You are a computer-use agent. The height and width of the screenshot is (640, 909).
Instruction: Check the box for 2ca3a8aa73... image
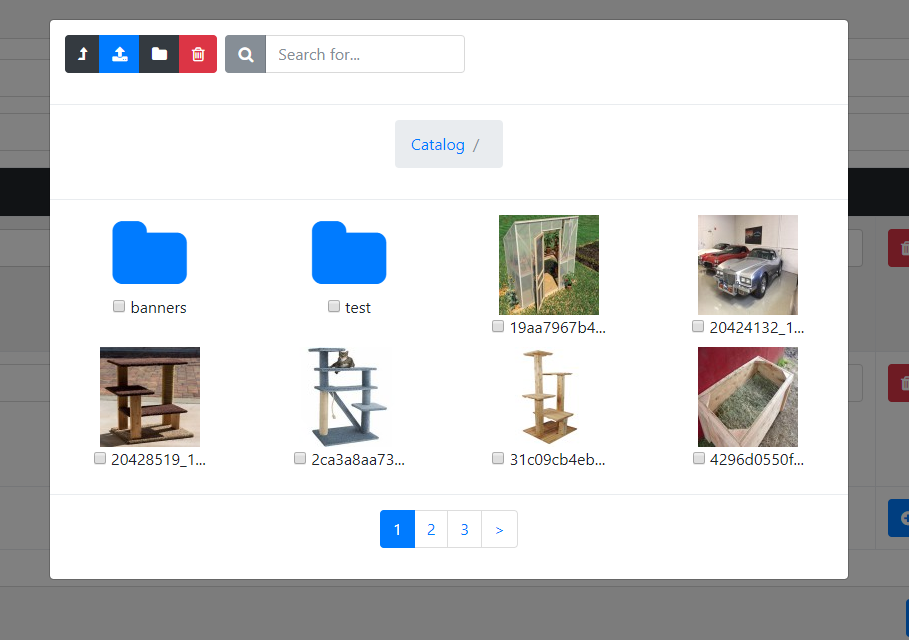(x=300, y=459)
